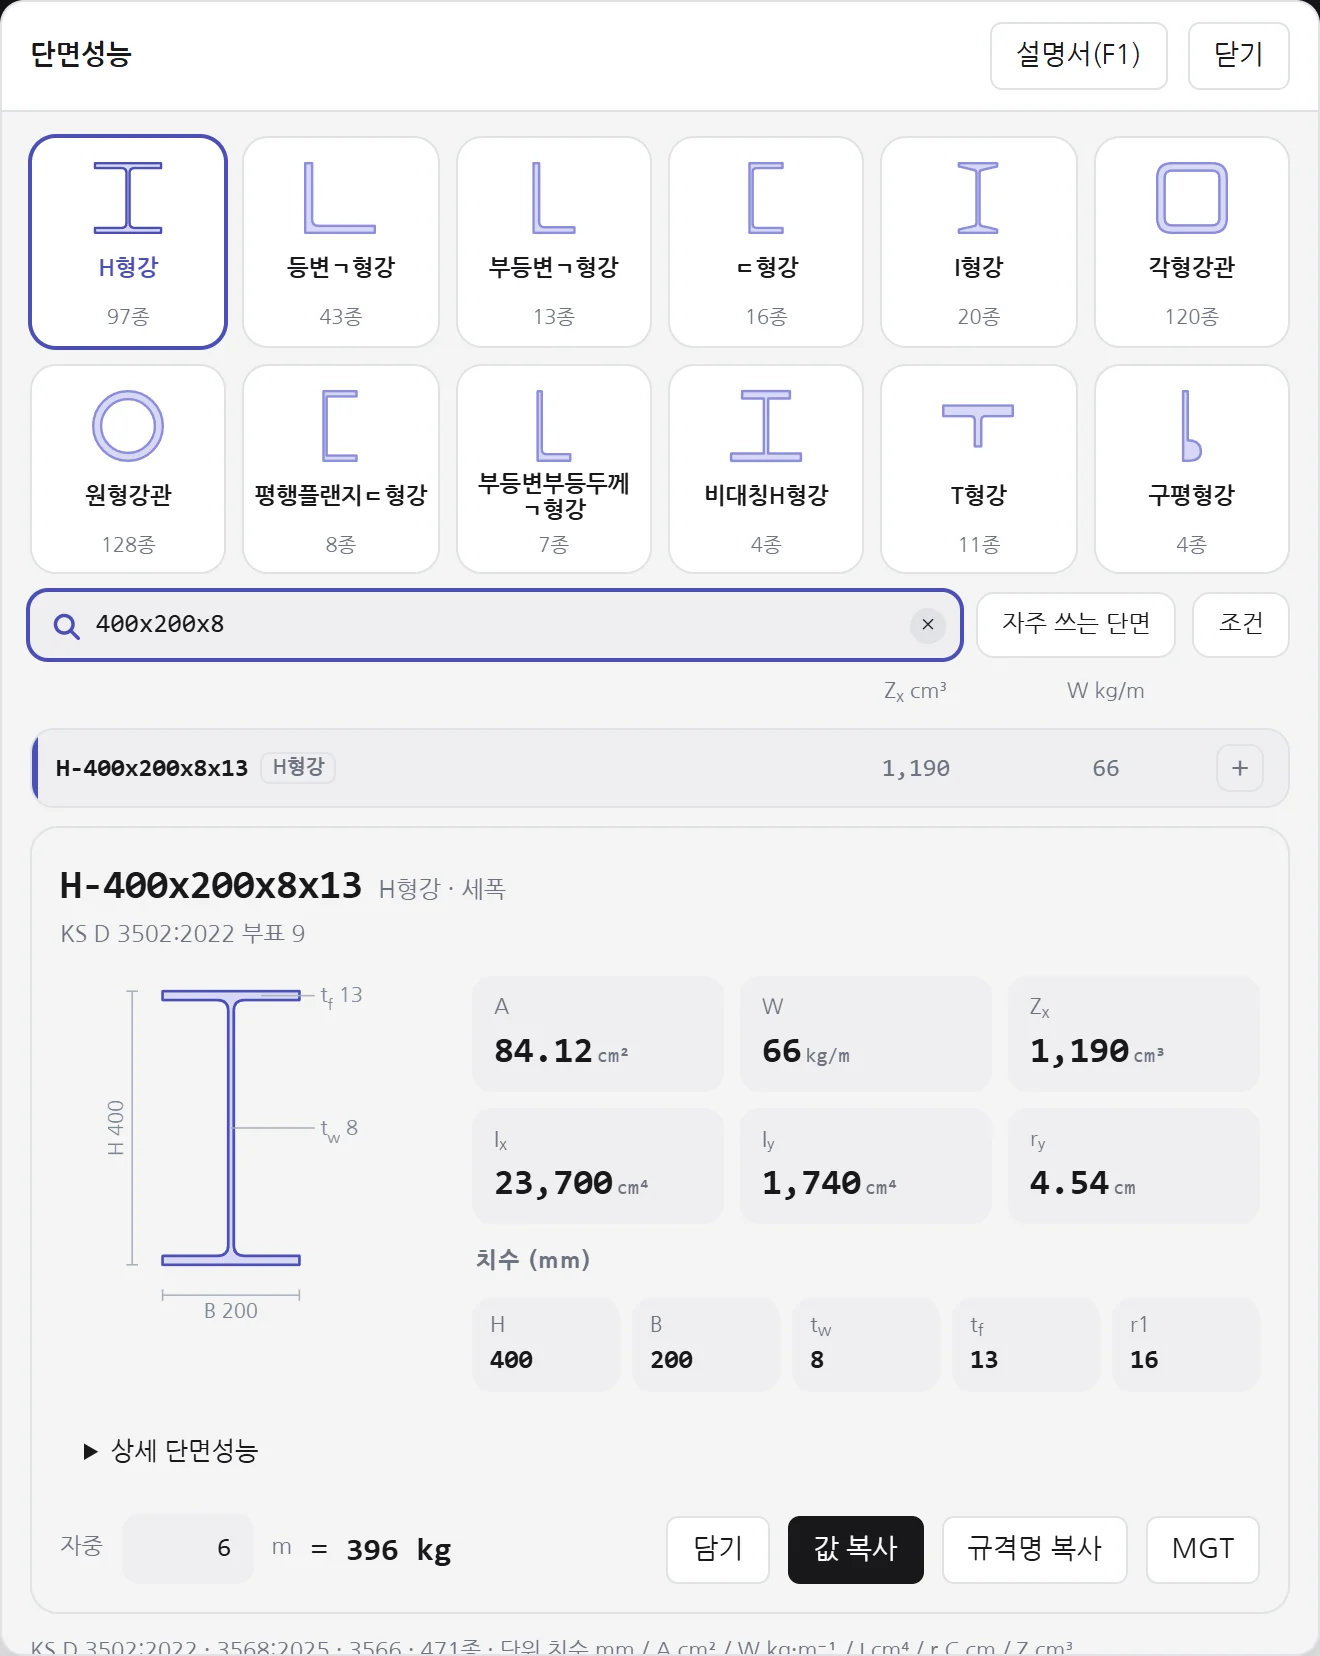Viewport: 1320px width, 1656px height.
Task: Click the computed 396 kg weight value
Action: tap(399, 1550)
